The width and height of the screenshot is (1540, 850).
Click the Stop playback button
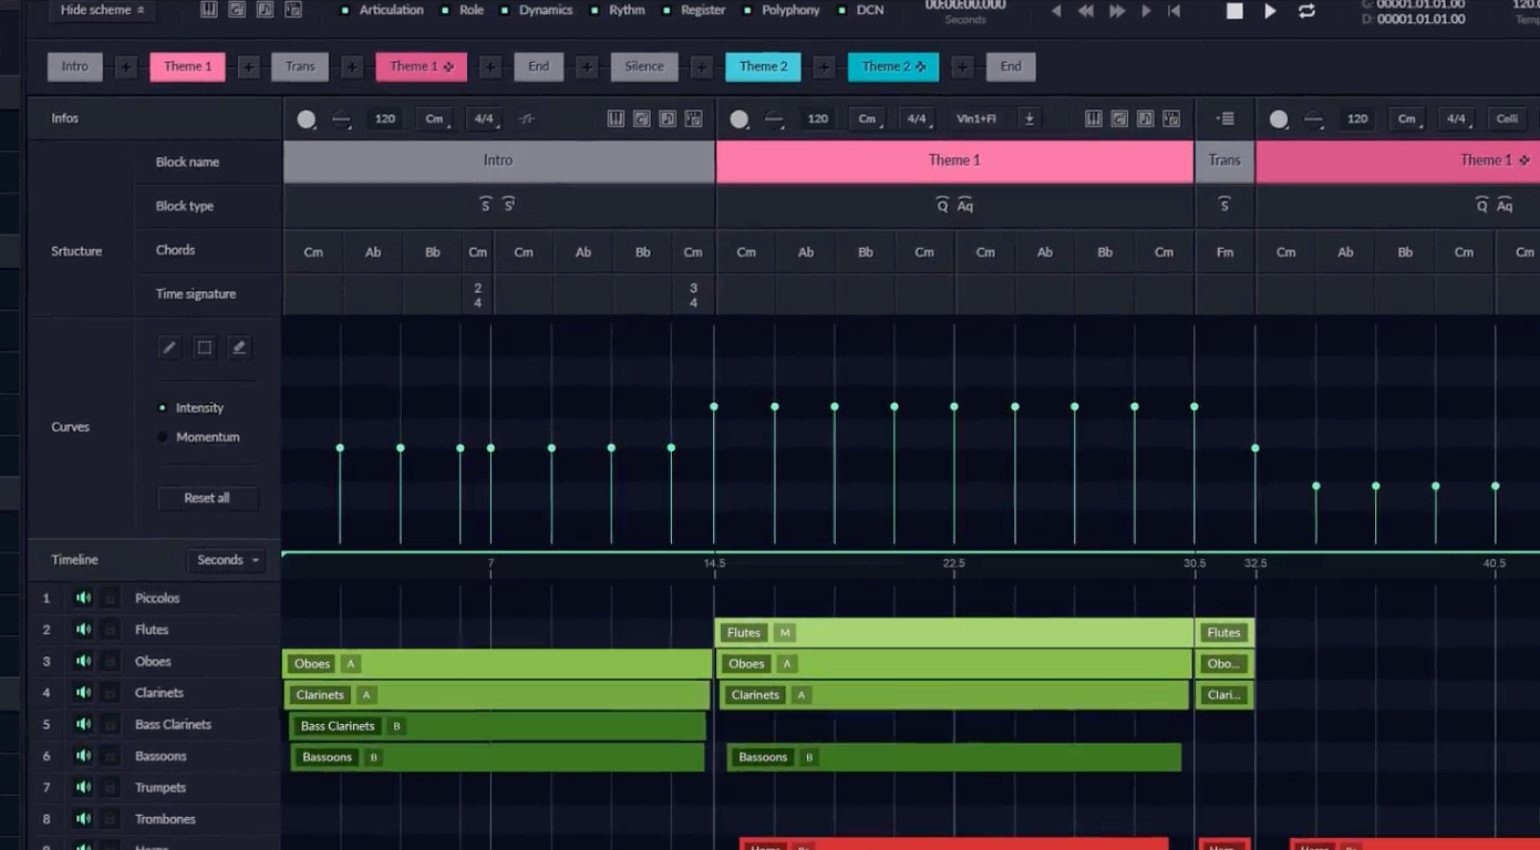(x=1235, y=11)
